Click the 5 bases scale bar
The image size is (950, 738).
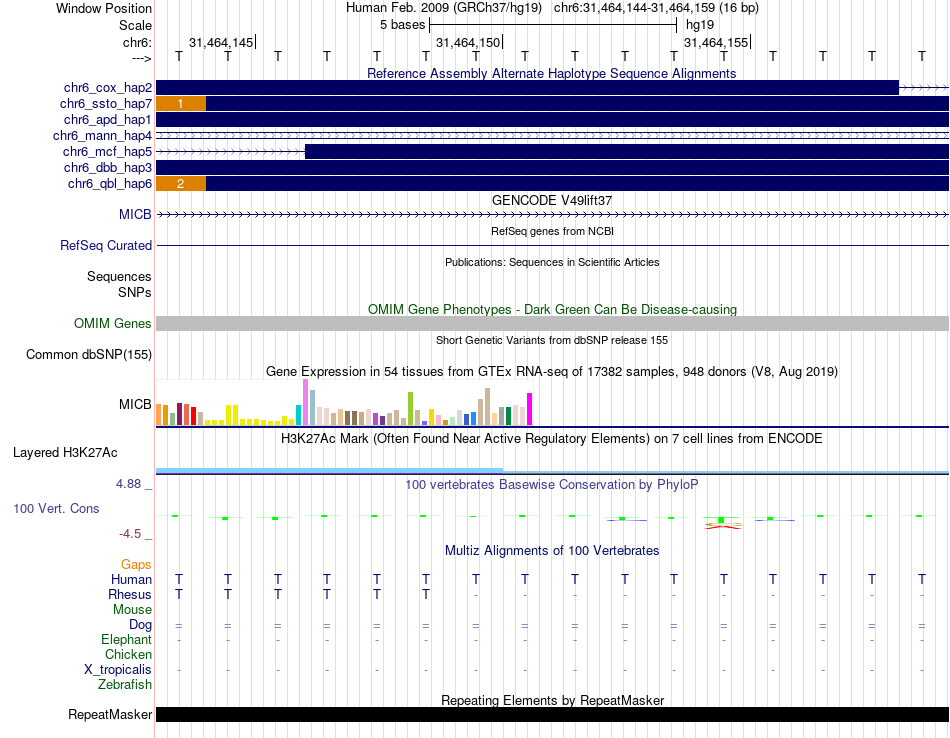click(553, 25)
